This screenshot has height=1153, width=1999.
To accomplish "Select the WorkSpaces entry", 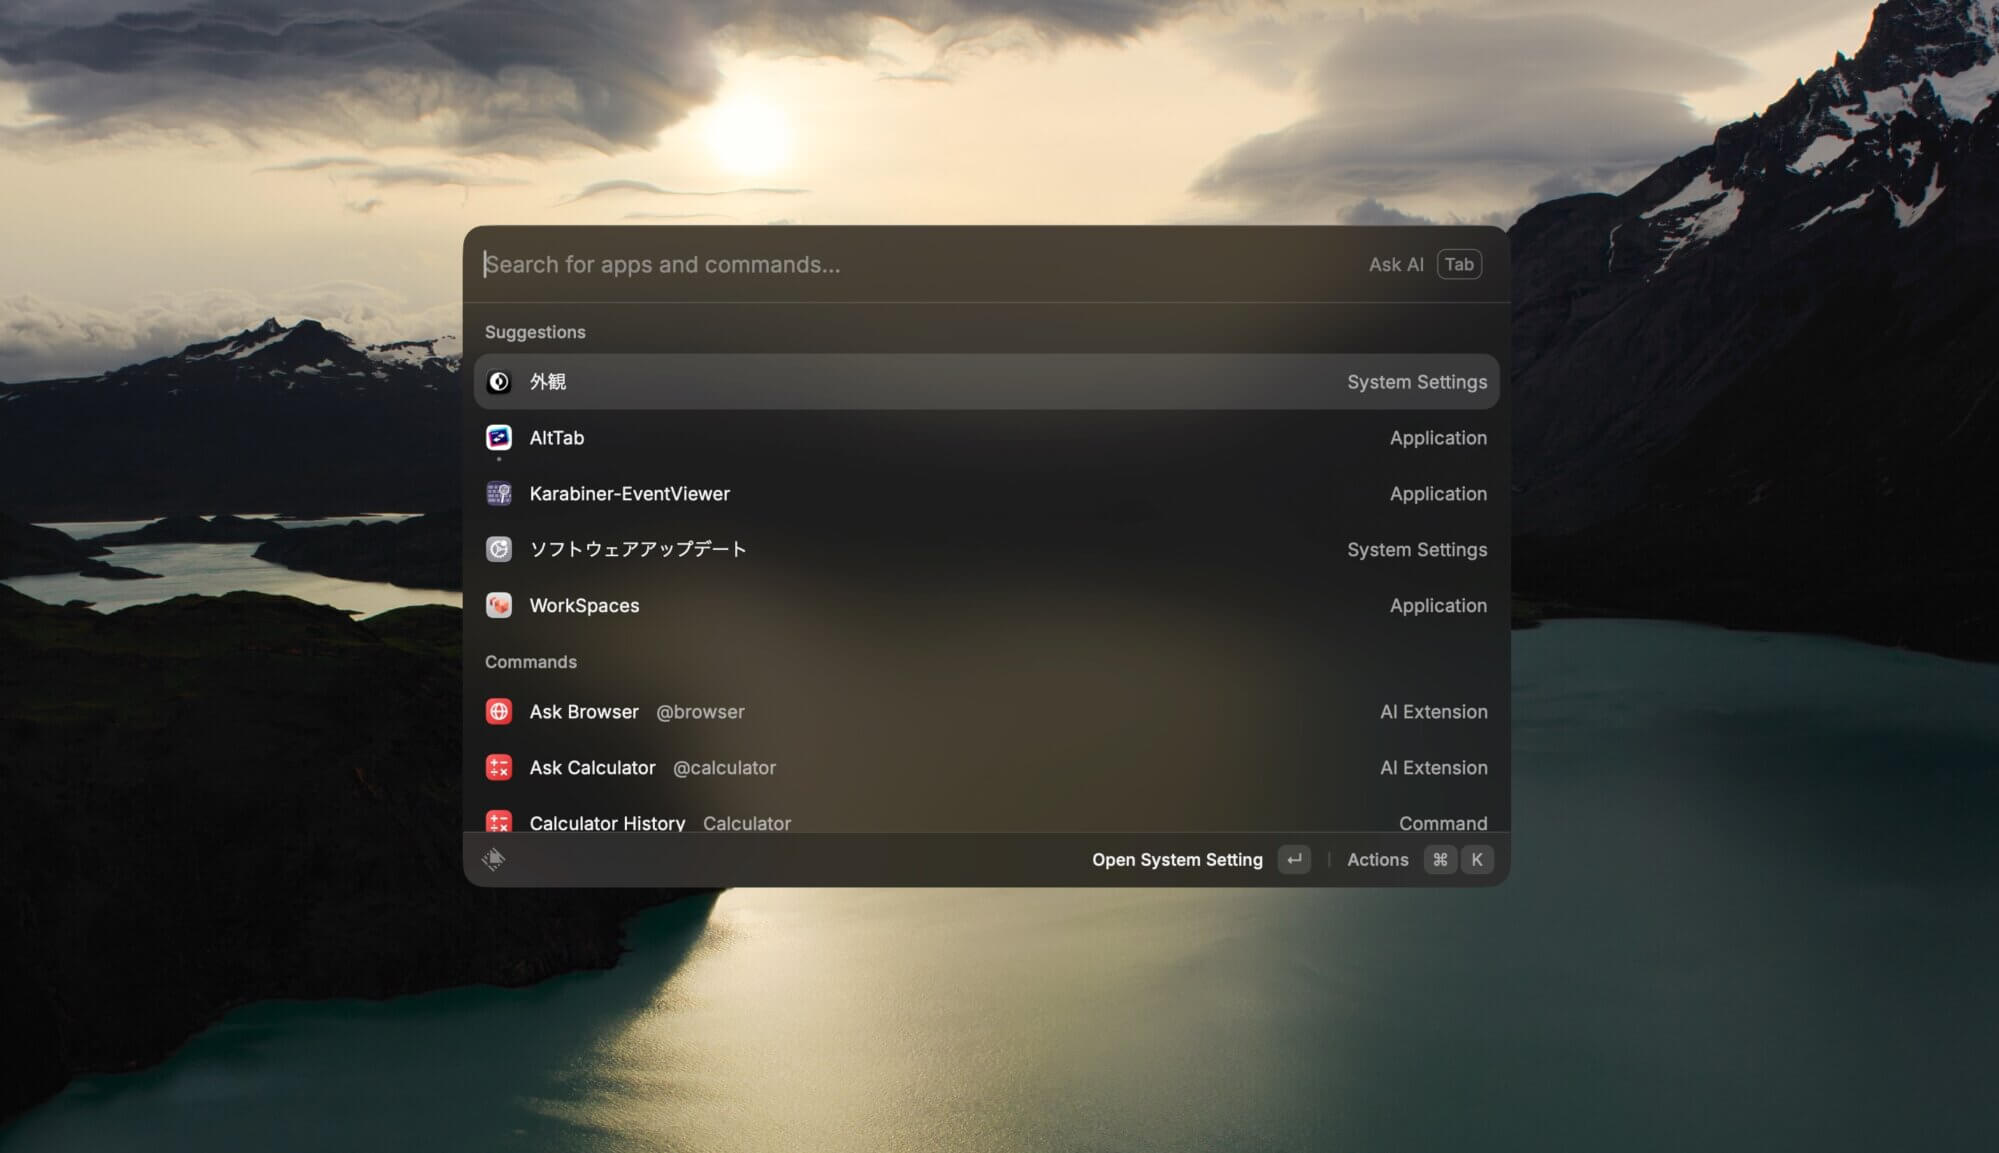I will pos(986,605).
